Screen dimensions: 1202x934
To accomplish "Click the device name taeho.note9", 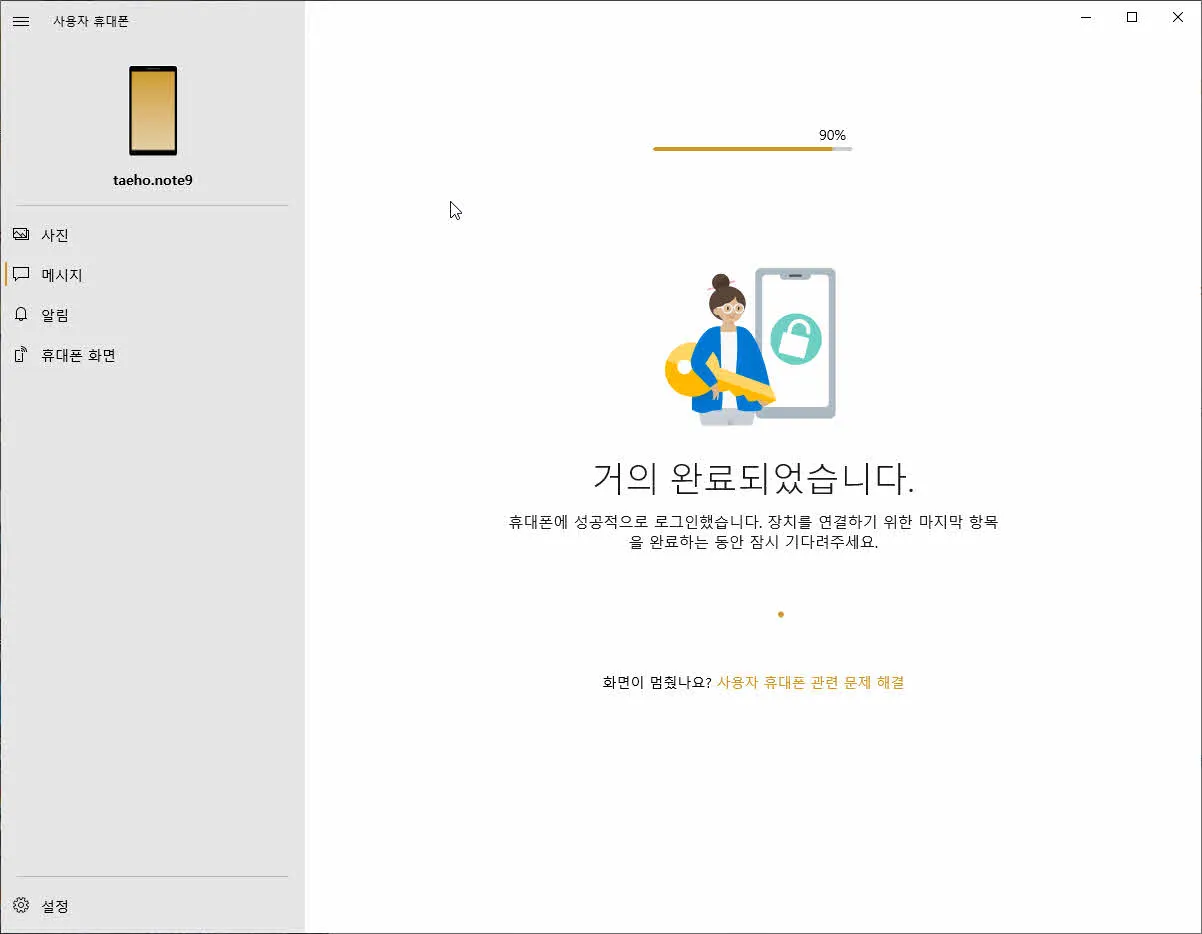I will pos(152,179).
